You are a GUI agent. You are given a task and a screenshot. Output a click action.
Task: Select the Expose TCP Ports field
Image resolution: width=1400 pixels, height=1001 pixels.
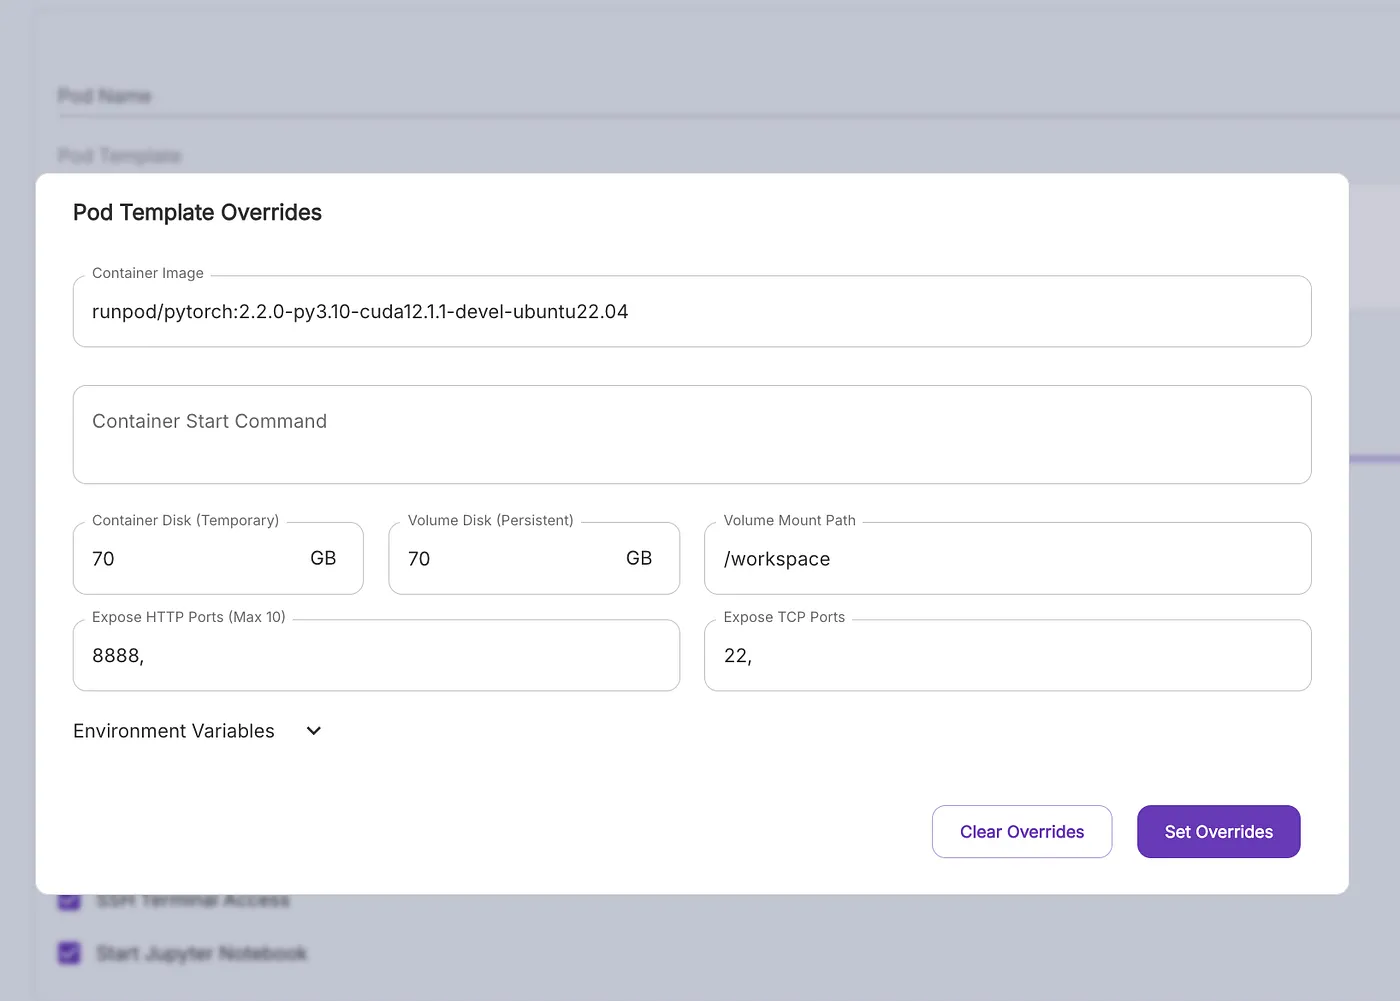[1008, 655]
